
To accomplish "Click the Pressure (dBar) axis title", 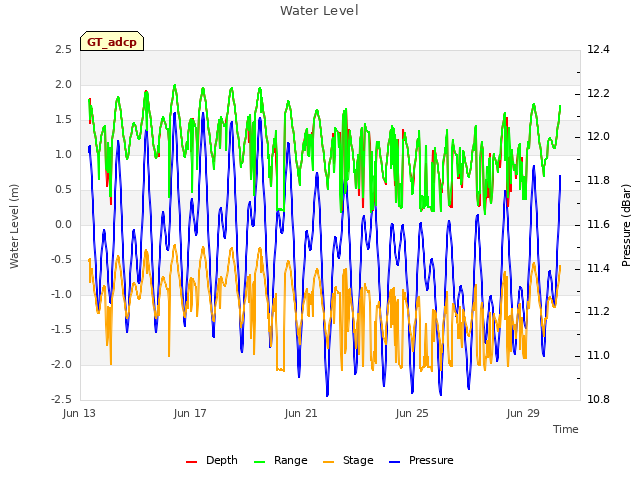I will [x=626, y=225].
